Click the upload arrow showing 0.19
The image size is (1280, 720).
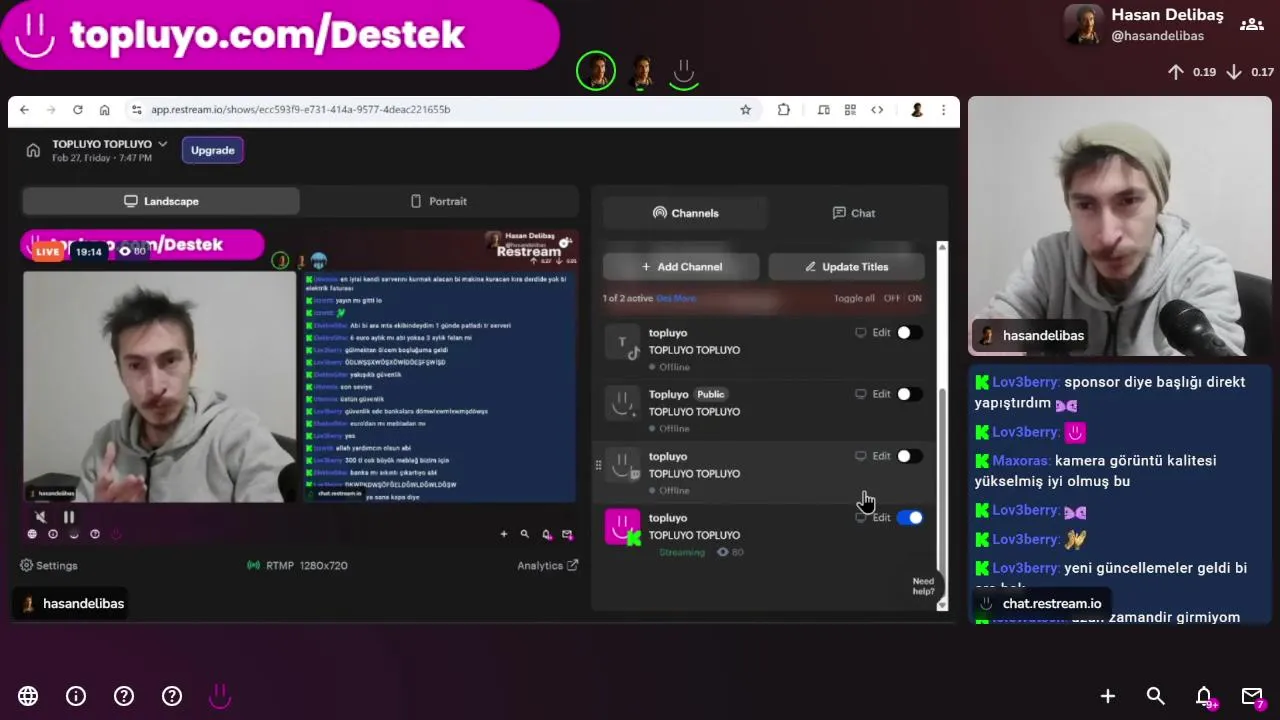tap(1176, 72)
